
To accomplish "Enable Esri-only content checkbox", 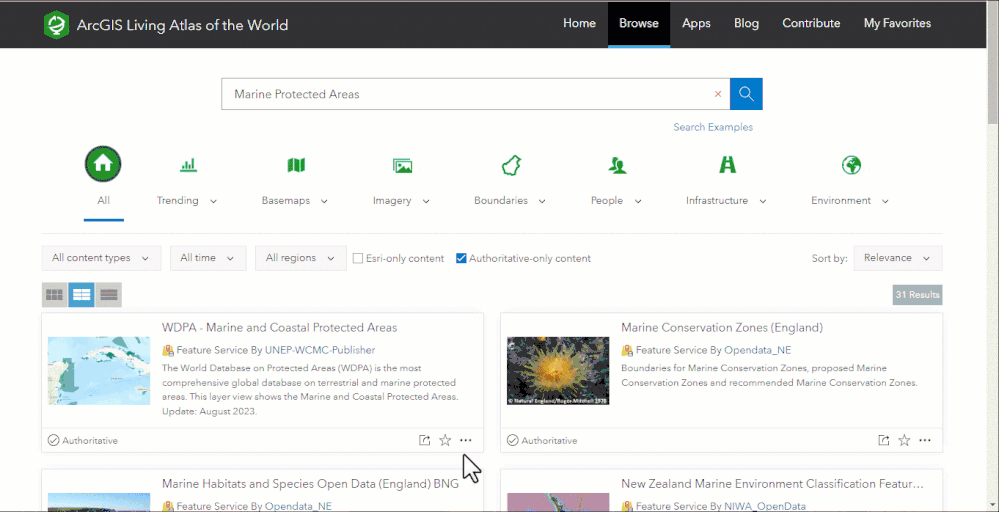I will (x=358, y=258).
